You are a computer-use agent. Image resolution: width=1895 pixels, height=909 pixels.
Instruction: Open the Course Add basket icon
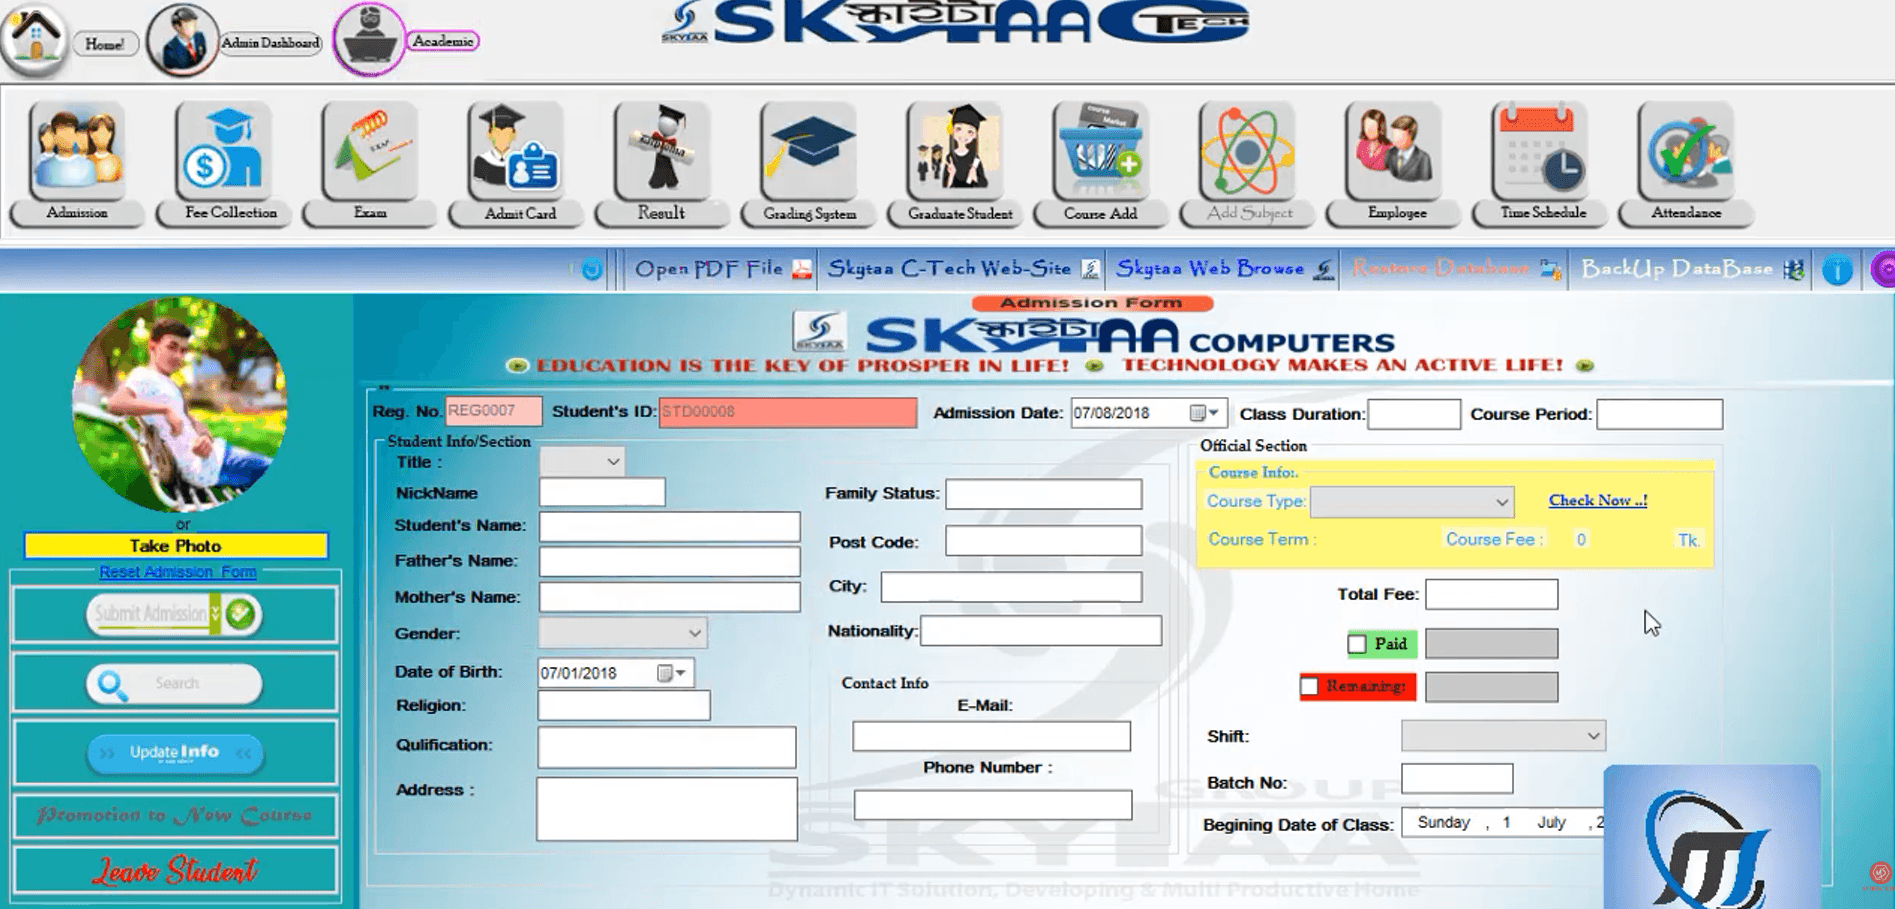tap(1100, 151)
